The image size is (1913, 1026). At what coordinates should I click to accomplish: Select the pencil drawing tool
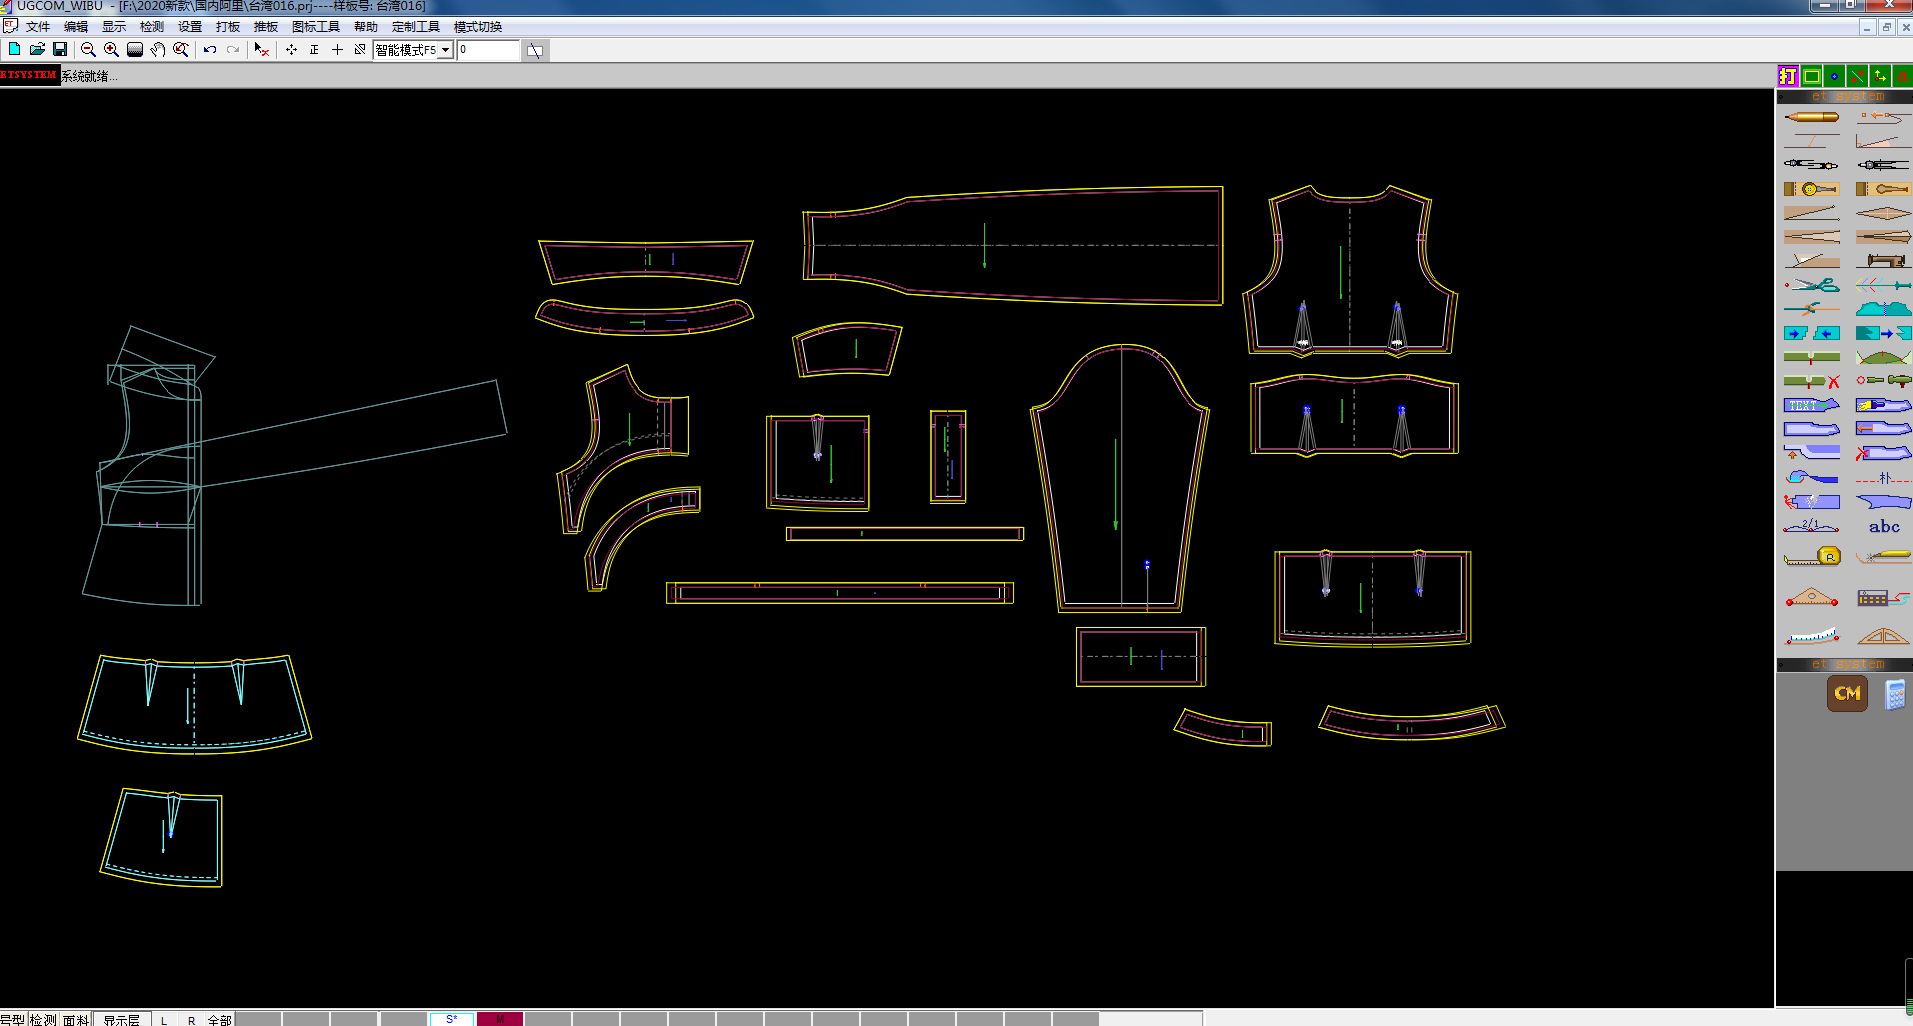tap(1811, 117)
